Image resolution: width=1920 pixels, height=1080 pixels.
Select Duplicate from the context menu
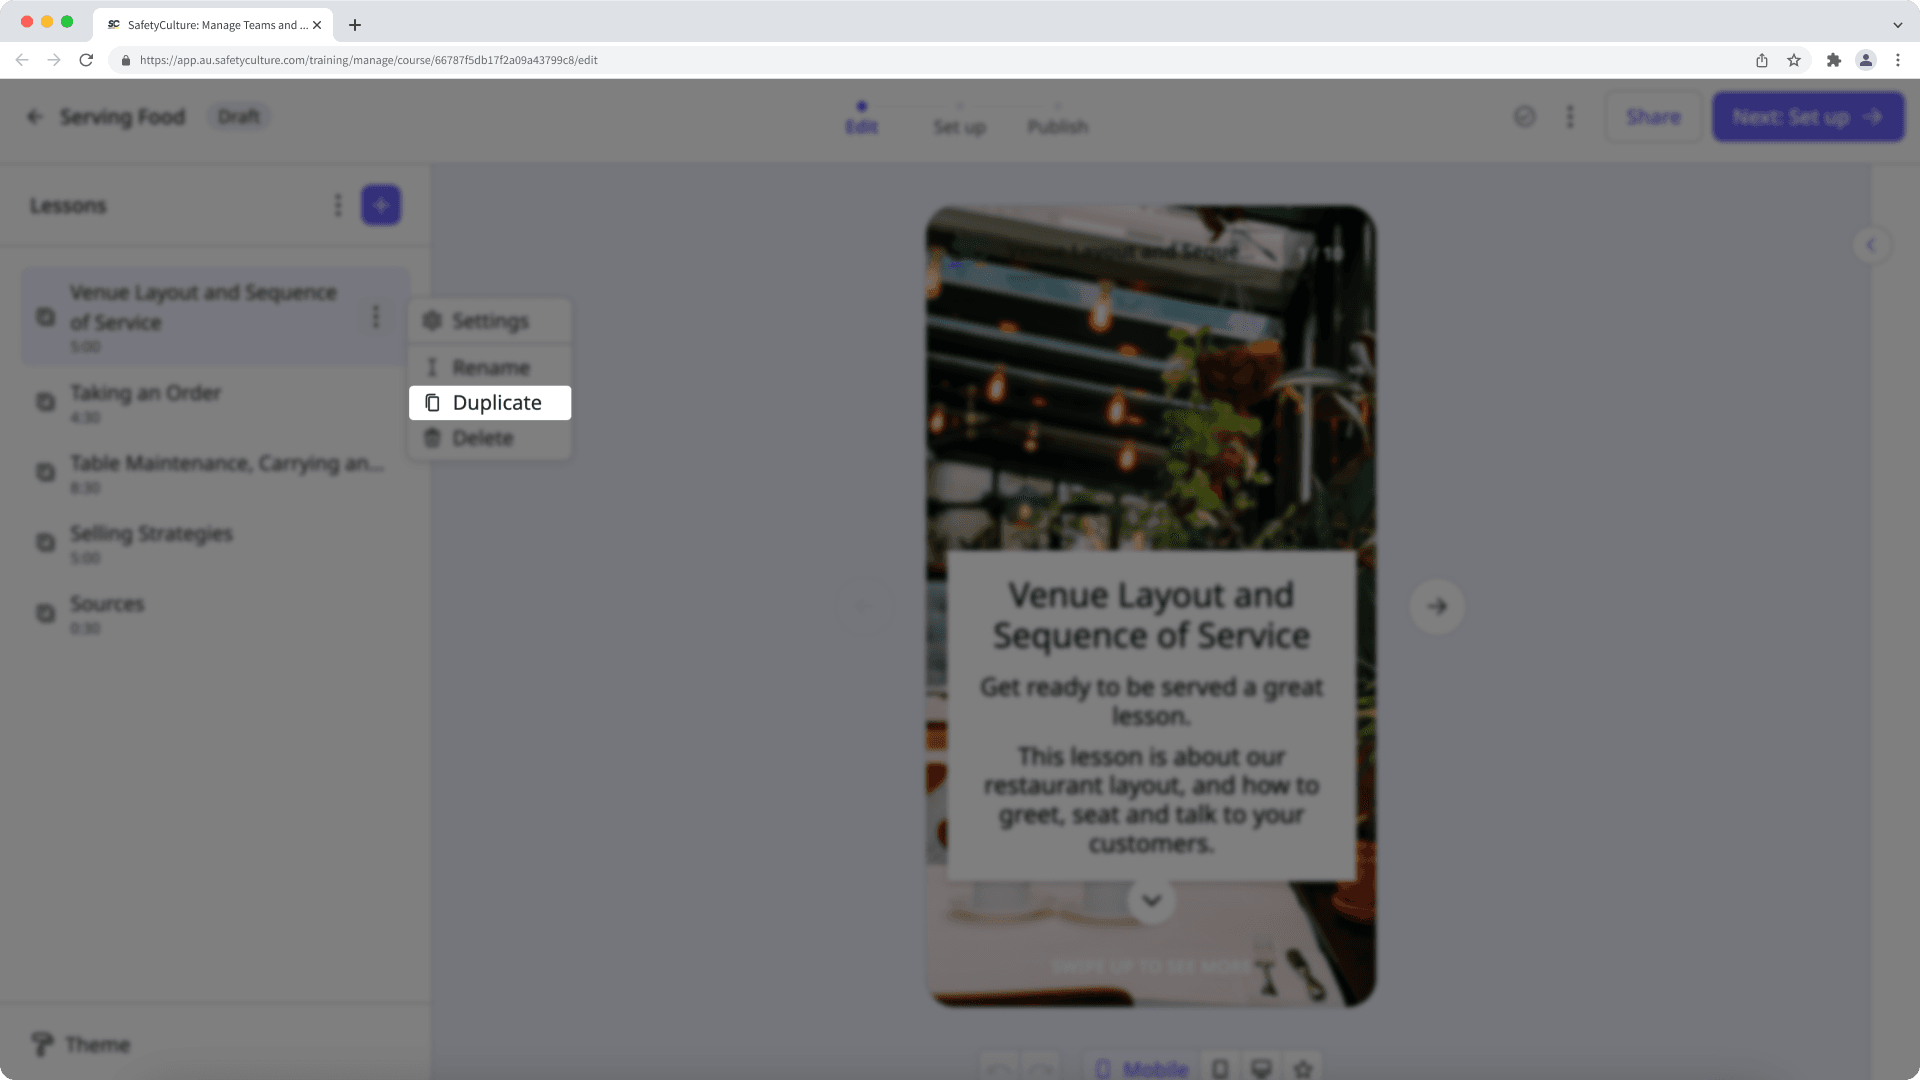click(496, 402)
